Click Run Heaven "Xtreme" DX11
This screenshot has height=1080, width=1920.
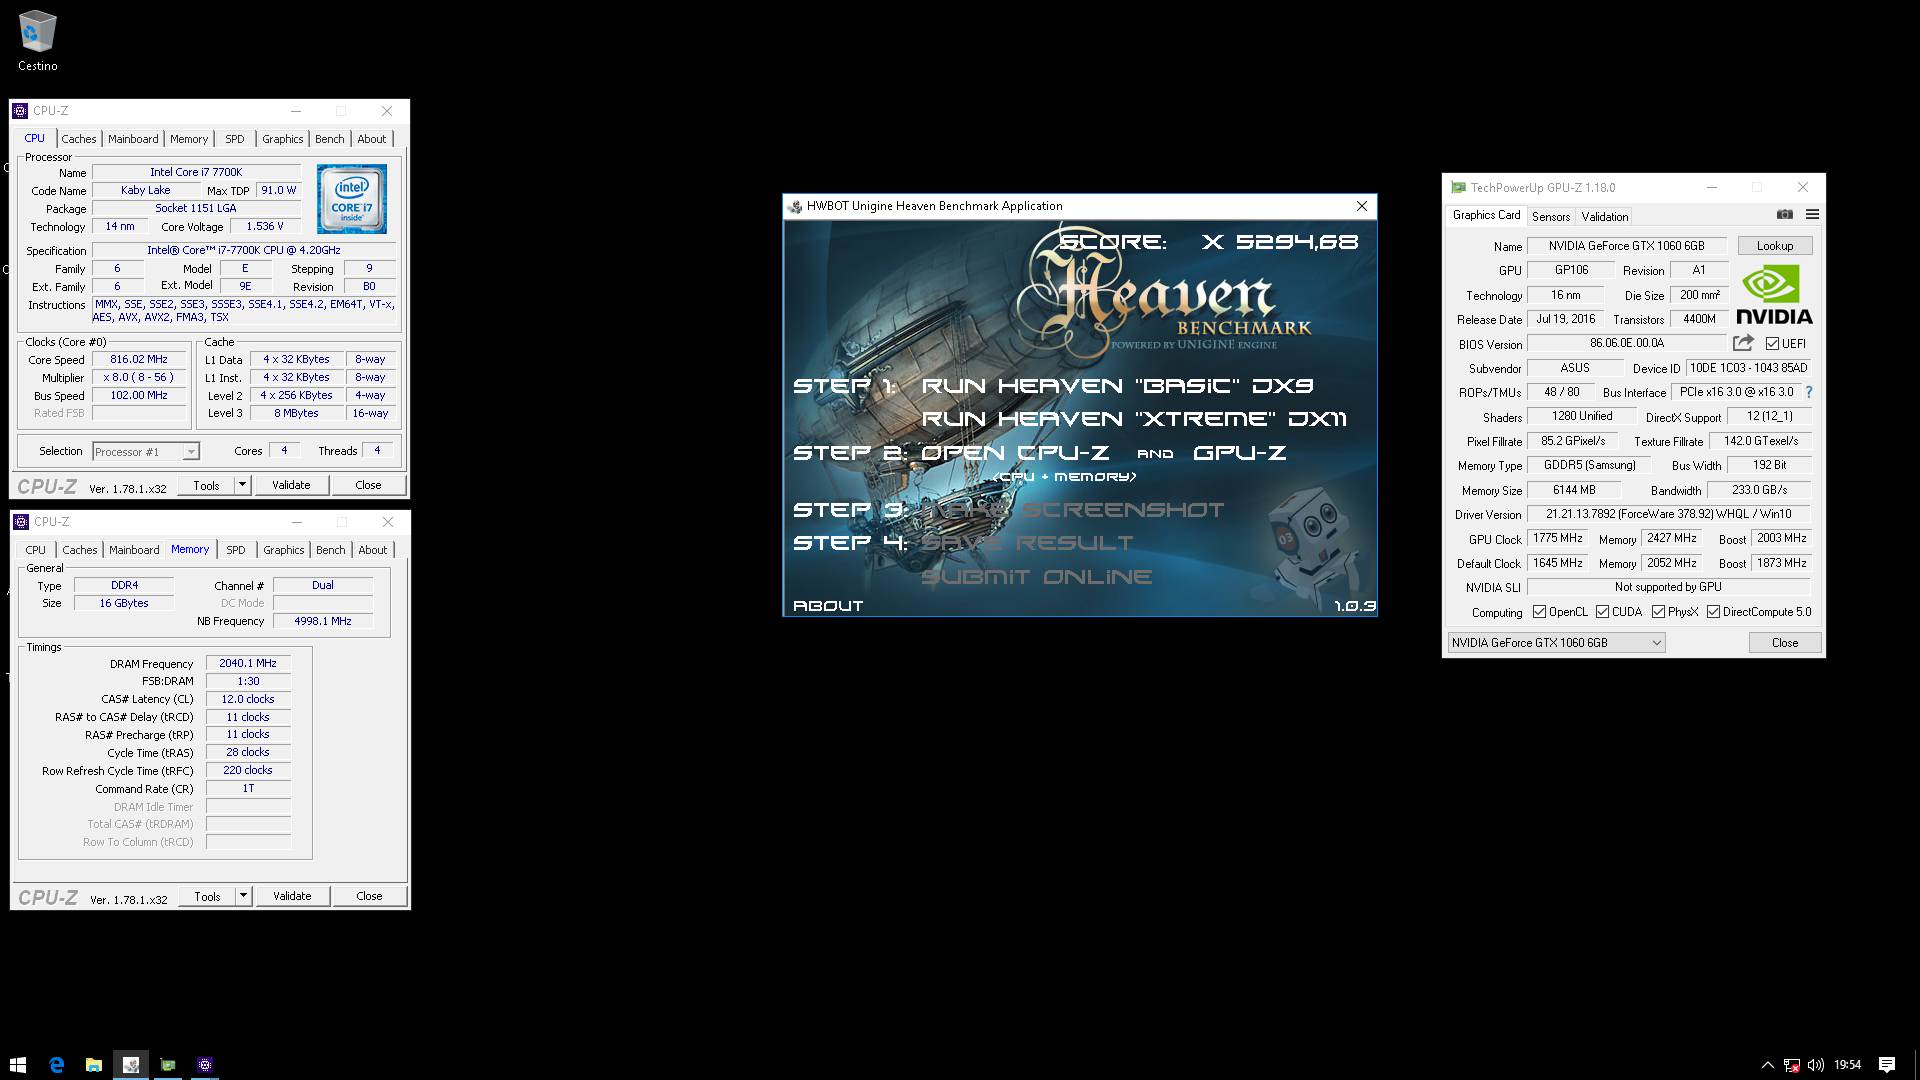tap(1134, 419)
